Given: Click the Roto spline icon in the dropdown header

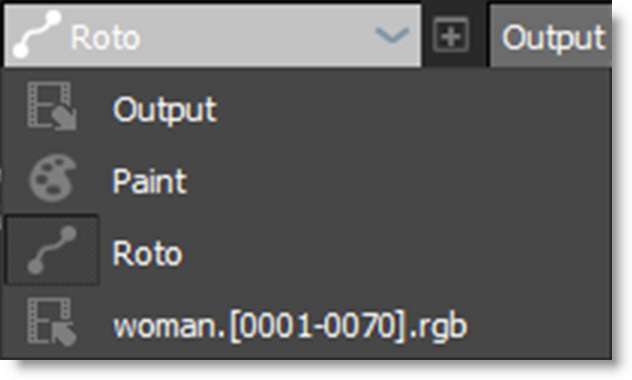Looking at the screenshot, I should tap(37, 34).
